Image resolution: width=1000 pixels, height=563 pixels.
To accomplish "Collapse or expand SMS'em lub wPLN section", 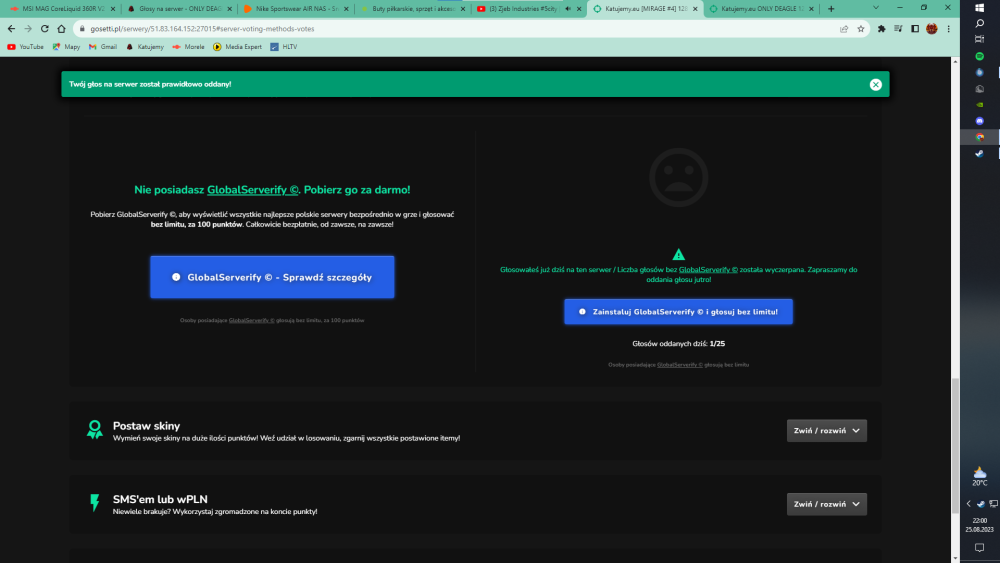I will [827, 504].
